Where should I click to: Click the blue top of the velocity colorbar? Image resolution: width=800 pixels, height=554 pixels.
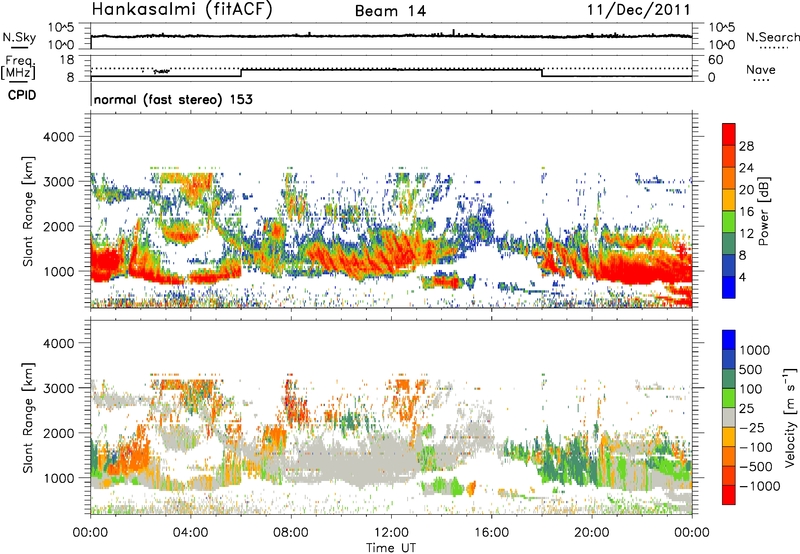(729, 340)
